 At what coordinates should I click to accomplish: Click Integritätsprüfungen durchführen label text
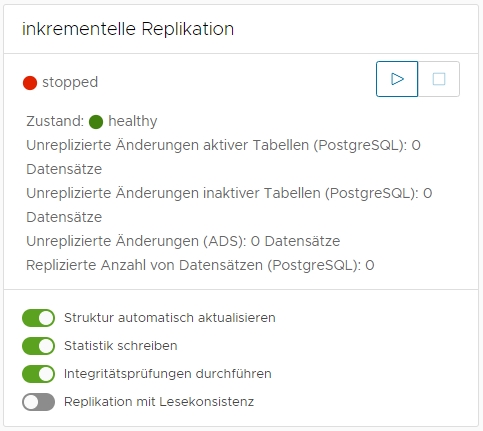click(168, 374)
